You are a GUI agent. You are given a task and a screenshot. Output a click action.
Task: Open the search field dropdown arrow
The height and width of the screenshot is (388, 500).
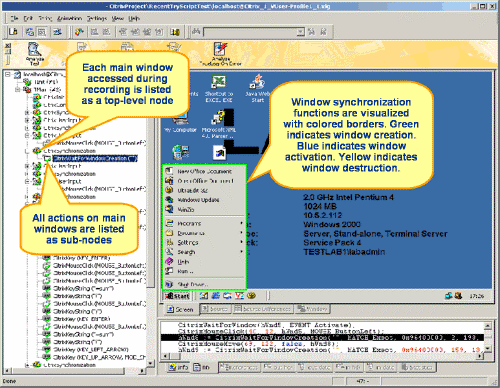point(300,32)
